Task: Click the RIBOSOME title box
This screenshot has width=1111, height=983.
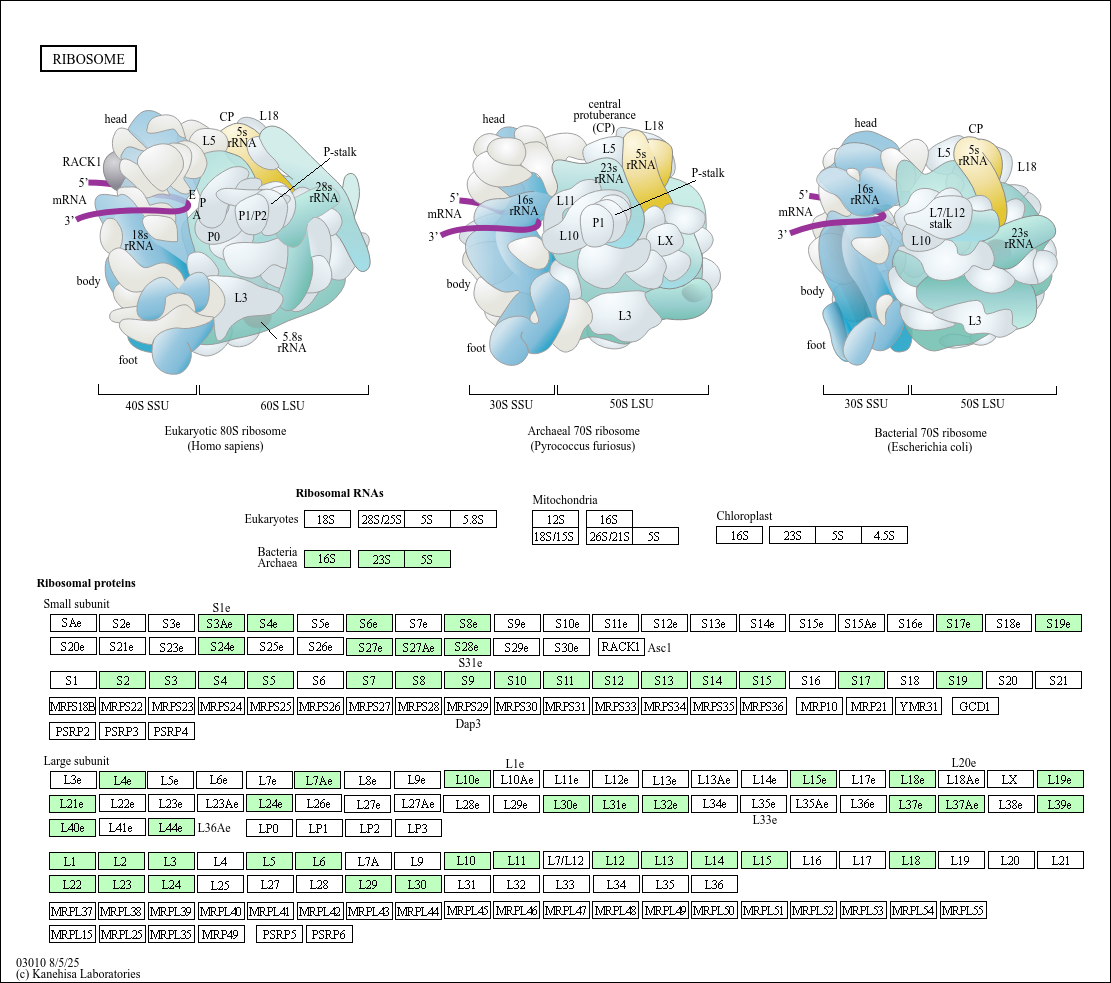Action: [x=88, y=59]
